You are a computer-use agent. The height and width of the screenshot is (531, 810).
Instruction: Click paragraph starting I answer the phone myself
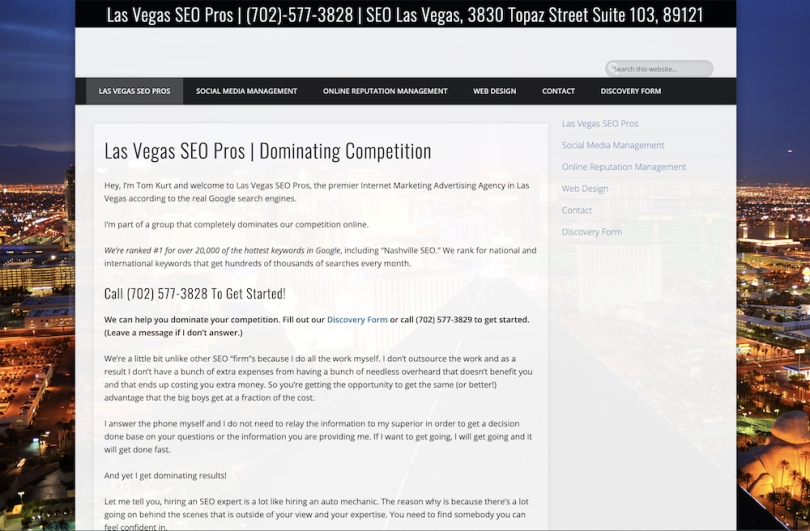318,436
